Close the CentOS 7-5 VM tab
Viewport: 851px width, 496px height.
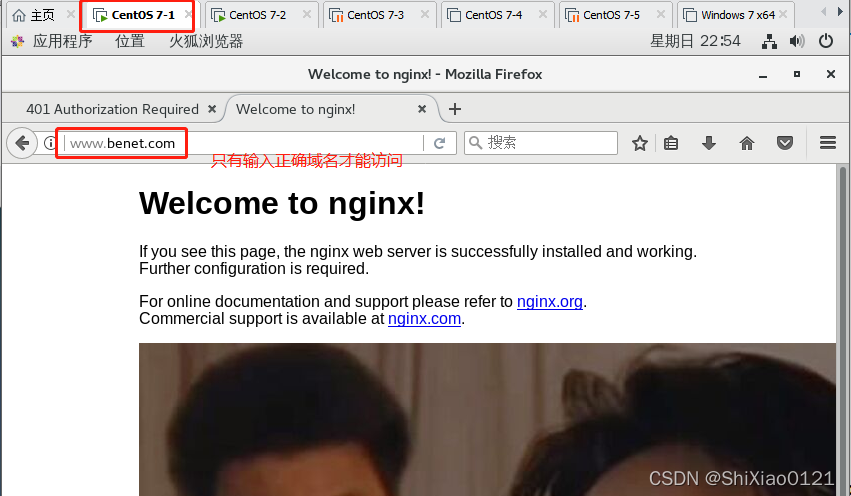click(661, 15)
